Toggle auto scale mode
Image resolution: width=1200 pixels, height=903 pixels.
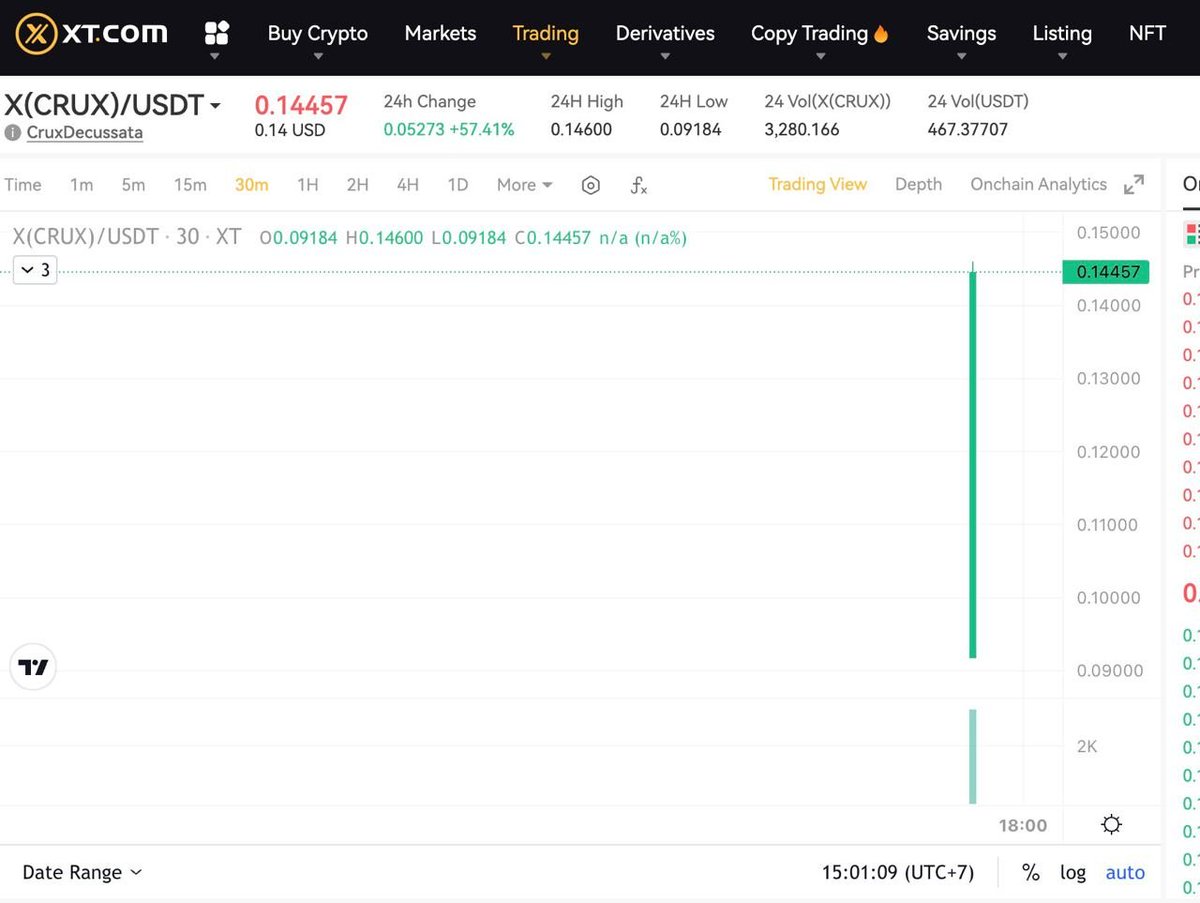point(1125,872)
